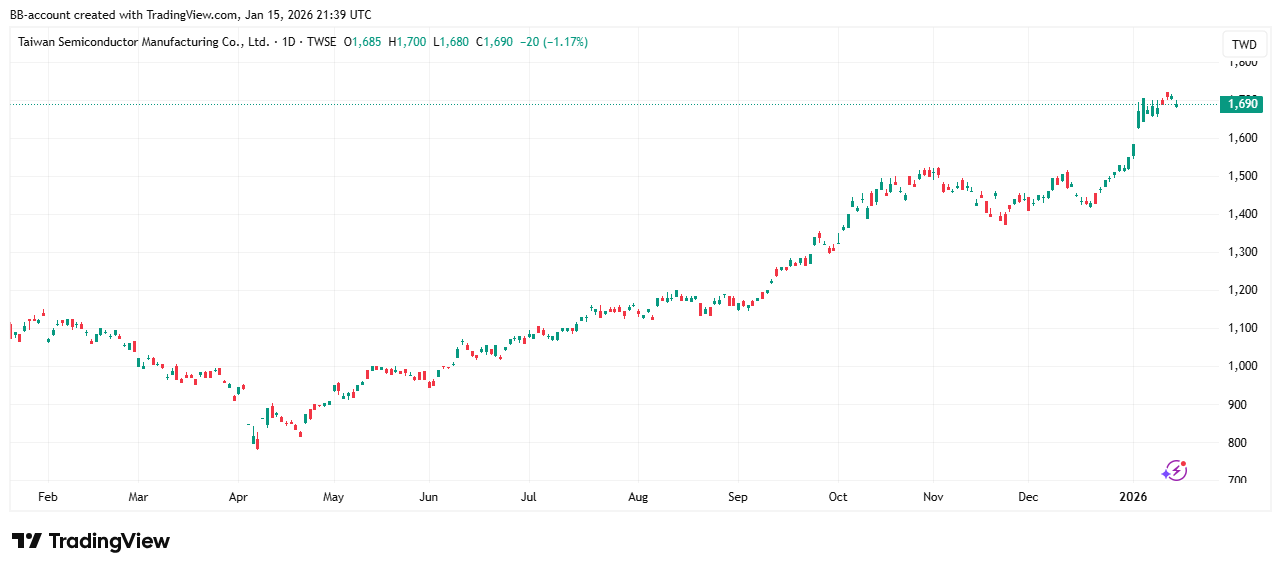Click the −20 (−1.17%) change value
1281x571 pixels.
553,42
